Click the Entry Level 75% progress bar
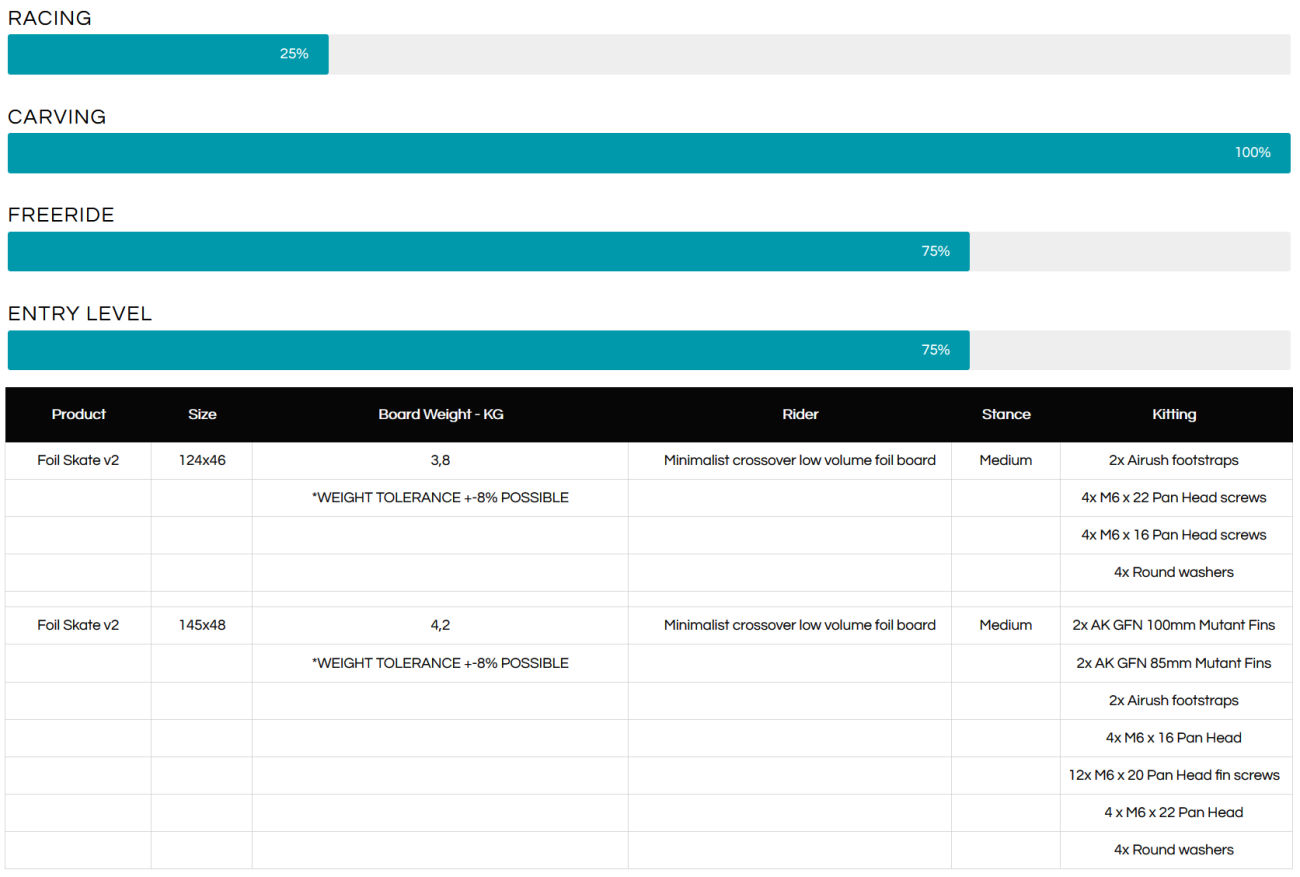The width and height of the screenshot is (1300, 877). pos(649,350)
